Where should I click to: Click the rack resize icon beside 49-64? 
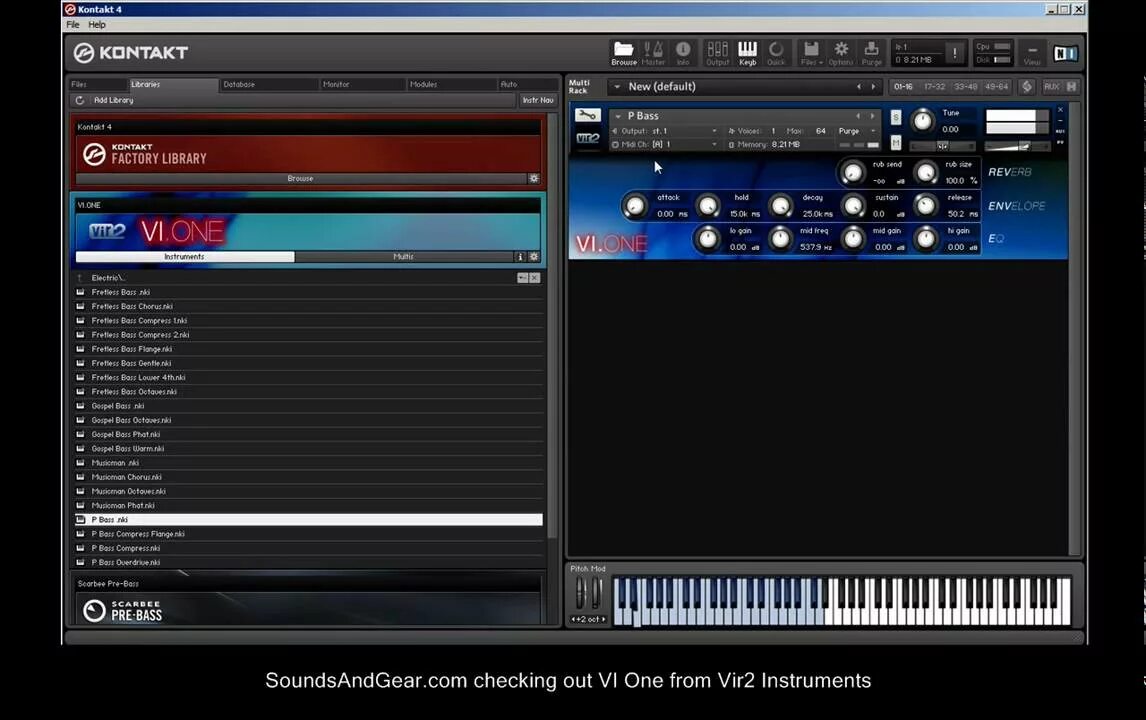pyautogui.click(x=1026, y=86)
